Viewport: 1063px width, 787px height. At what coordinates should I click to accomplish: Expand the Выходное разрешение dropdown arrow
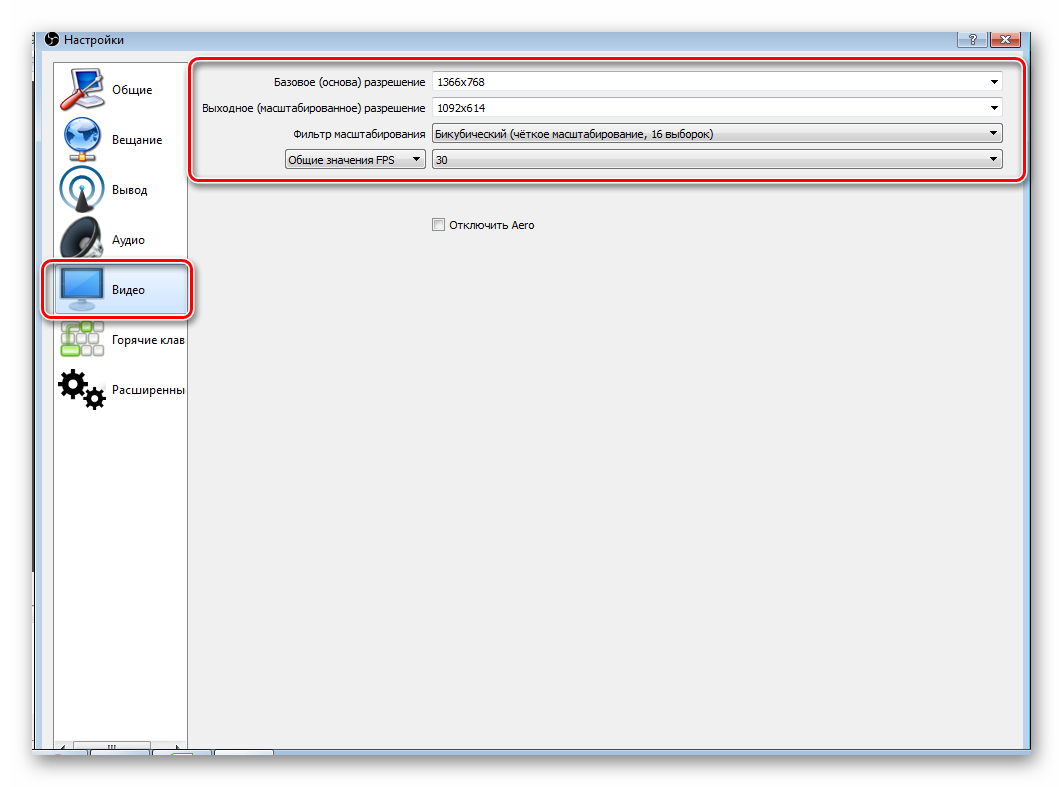click(x=994, y=108)
